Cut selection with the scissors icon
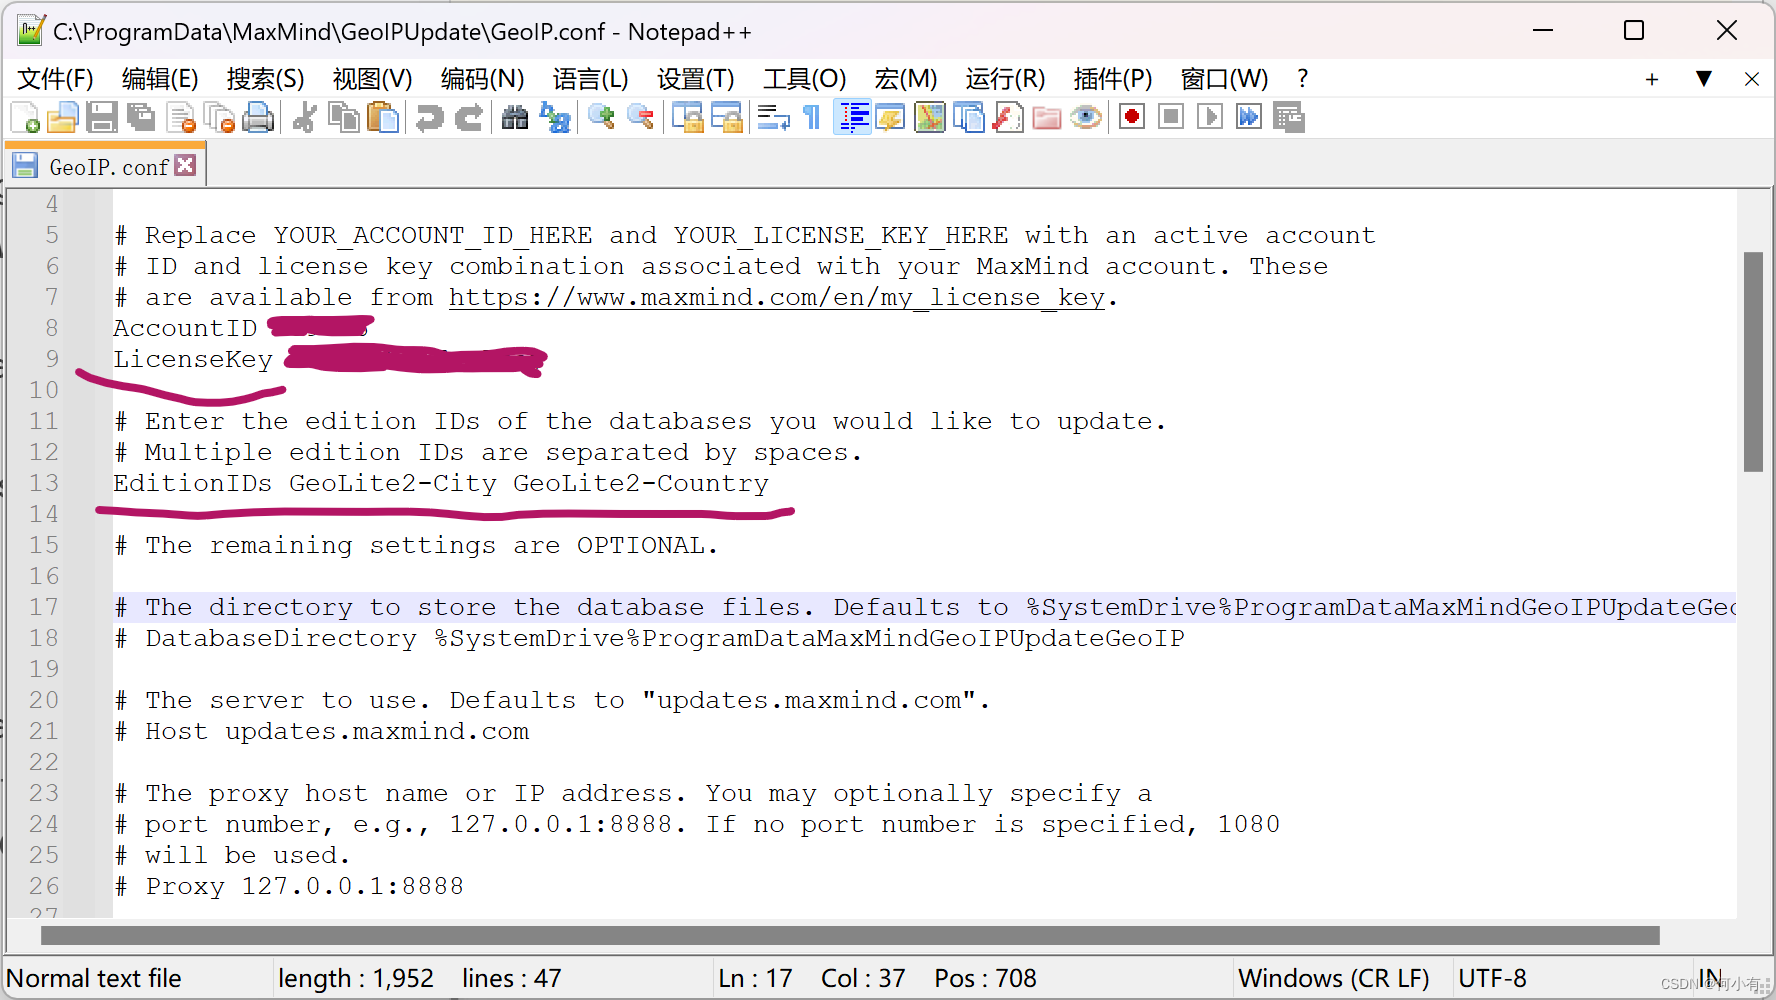Image resolution: width=1776 pixels, height=1000 pixels. (305, 118)
